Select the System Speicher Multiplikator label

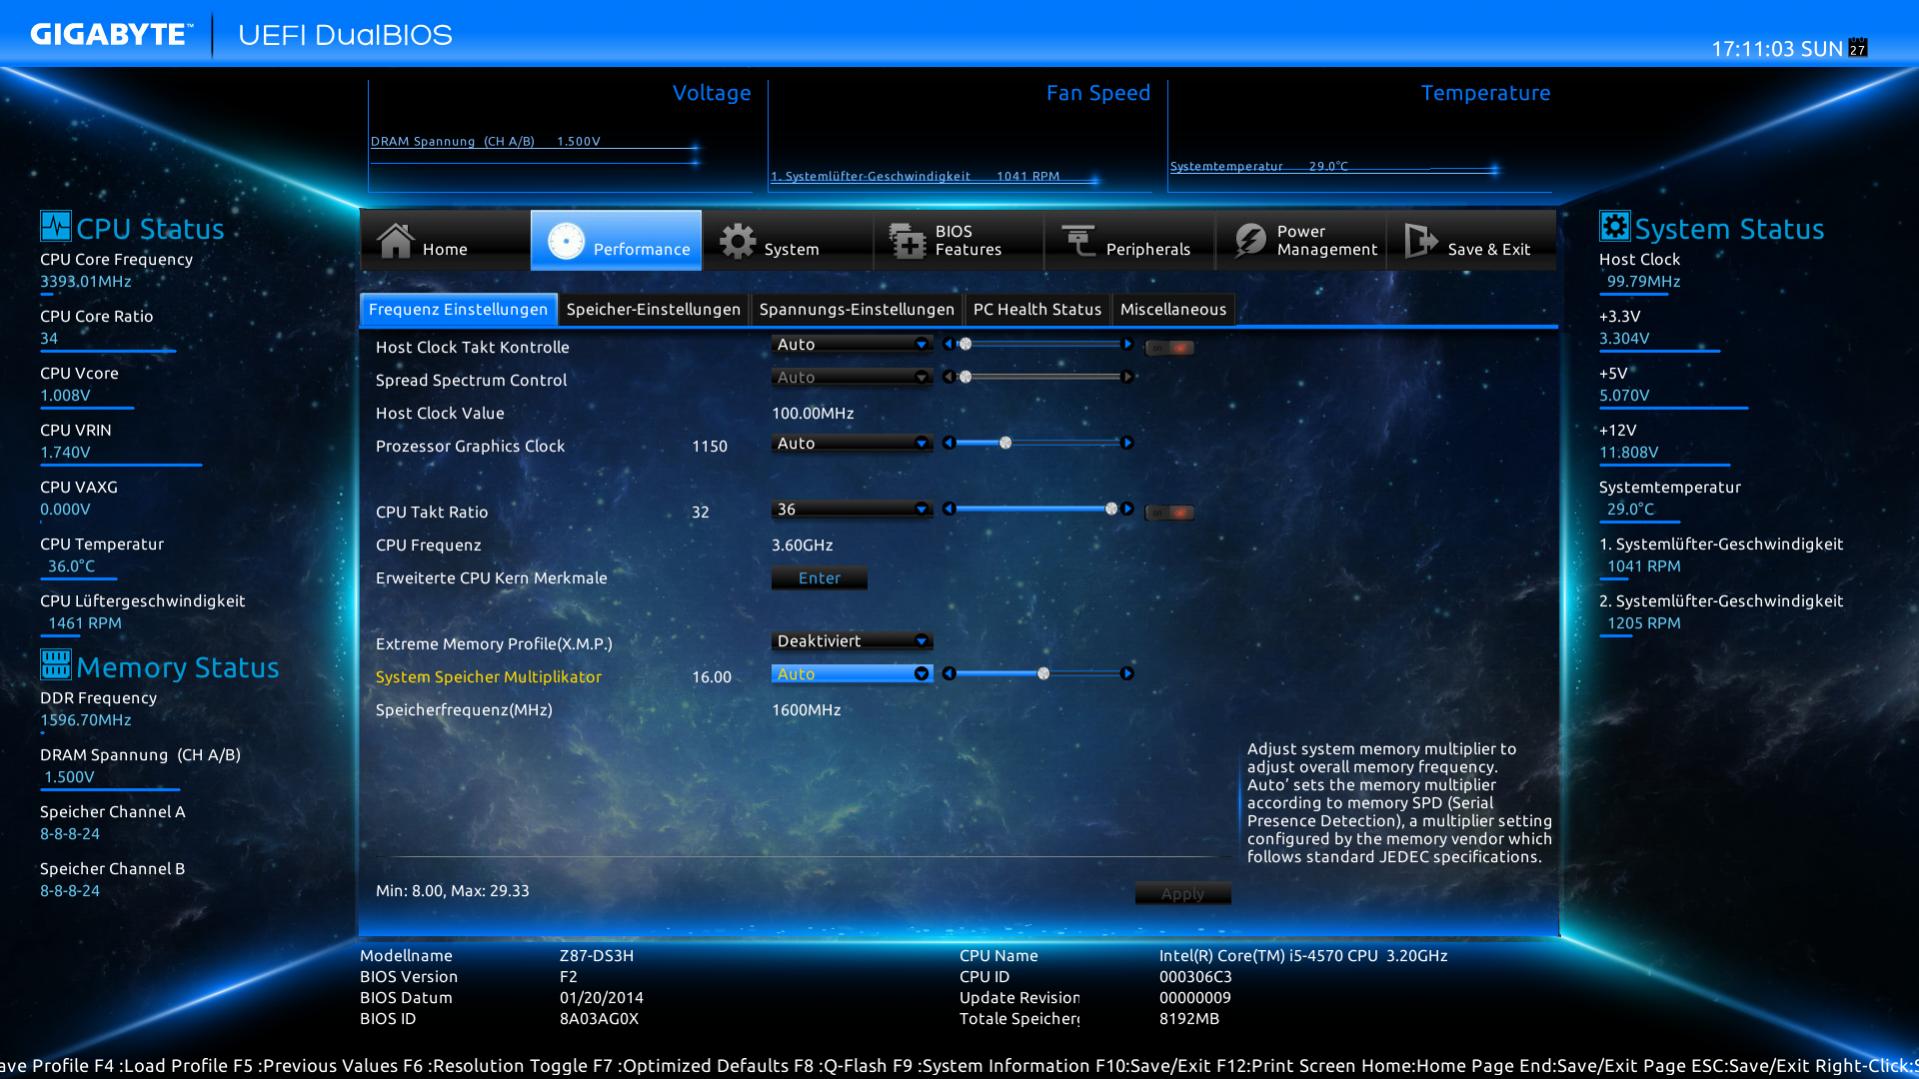click(x=488, y=677)
